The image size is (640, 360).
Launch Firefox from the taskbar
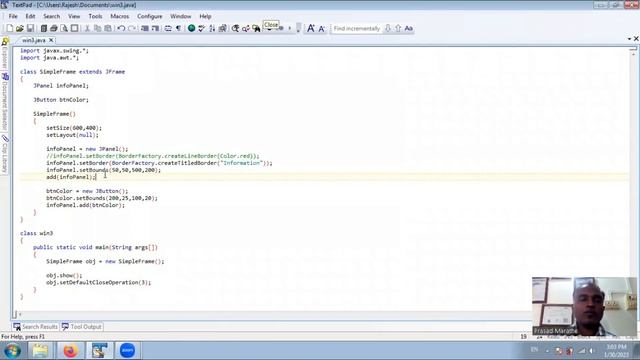pyautogui.click(x=70, y=351)
